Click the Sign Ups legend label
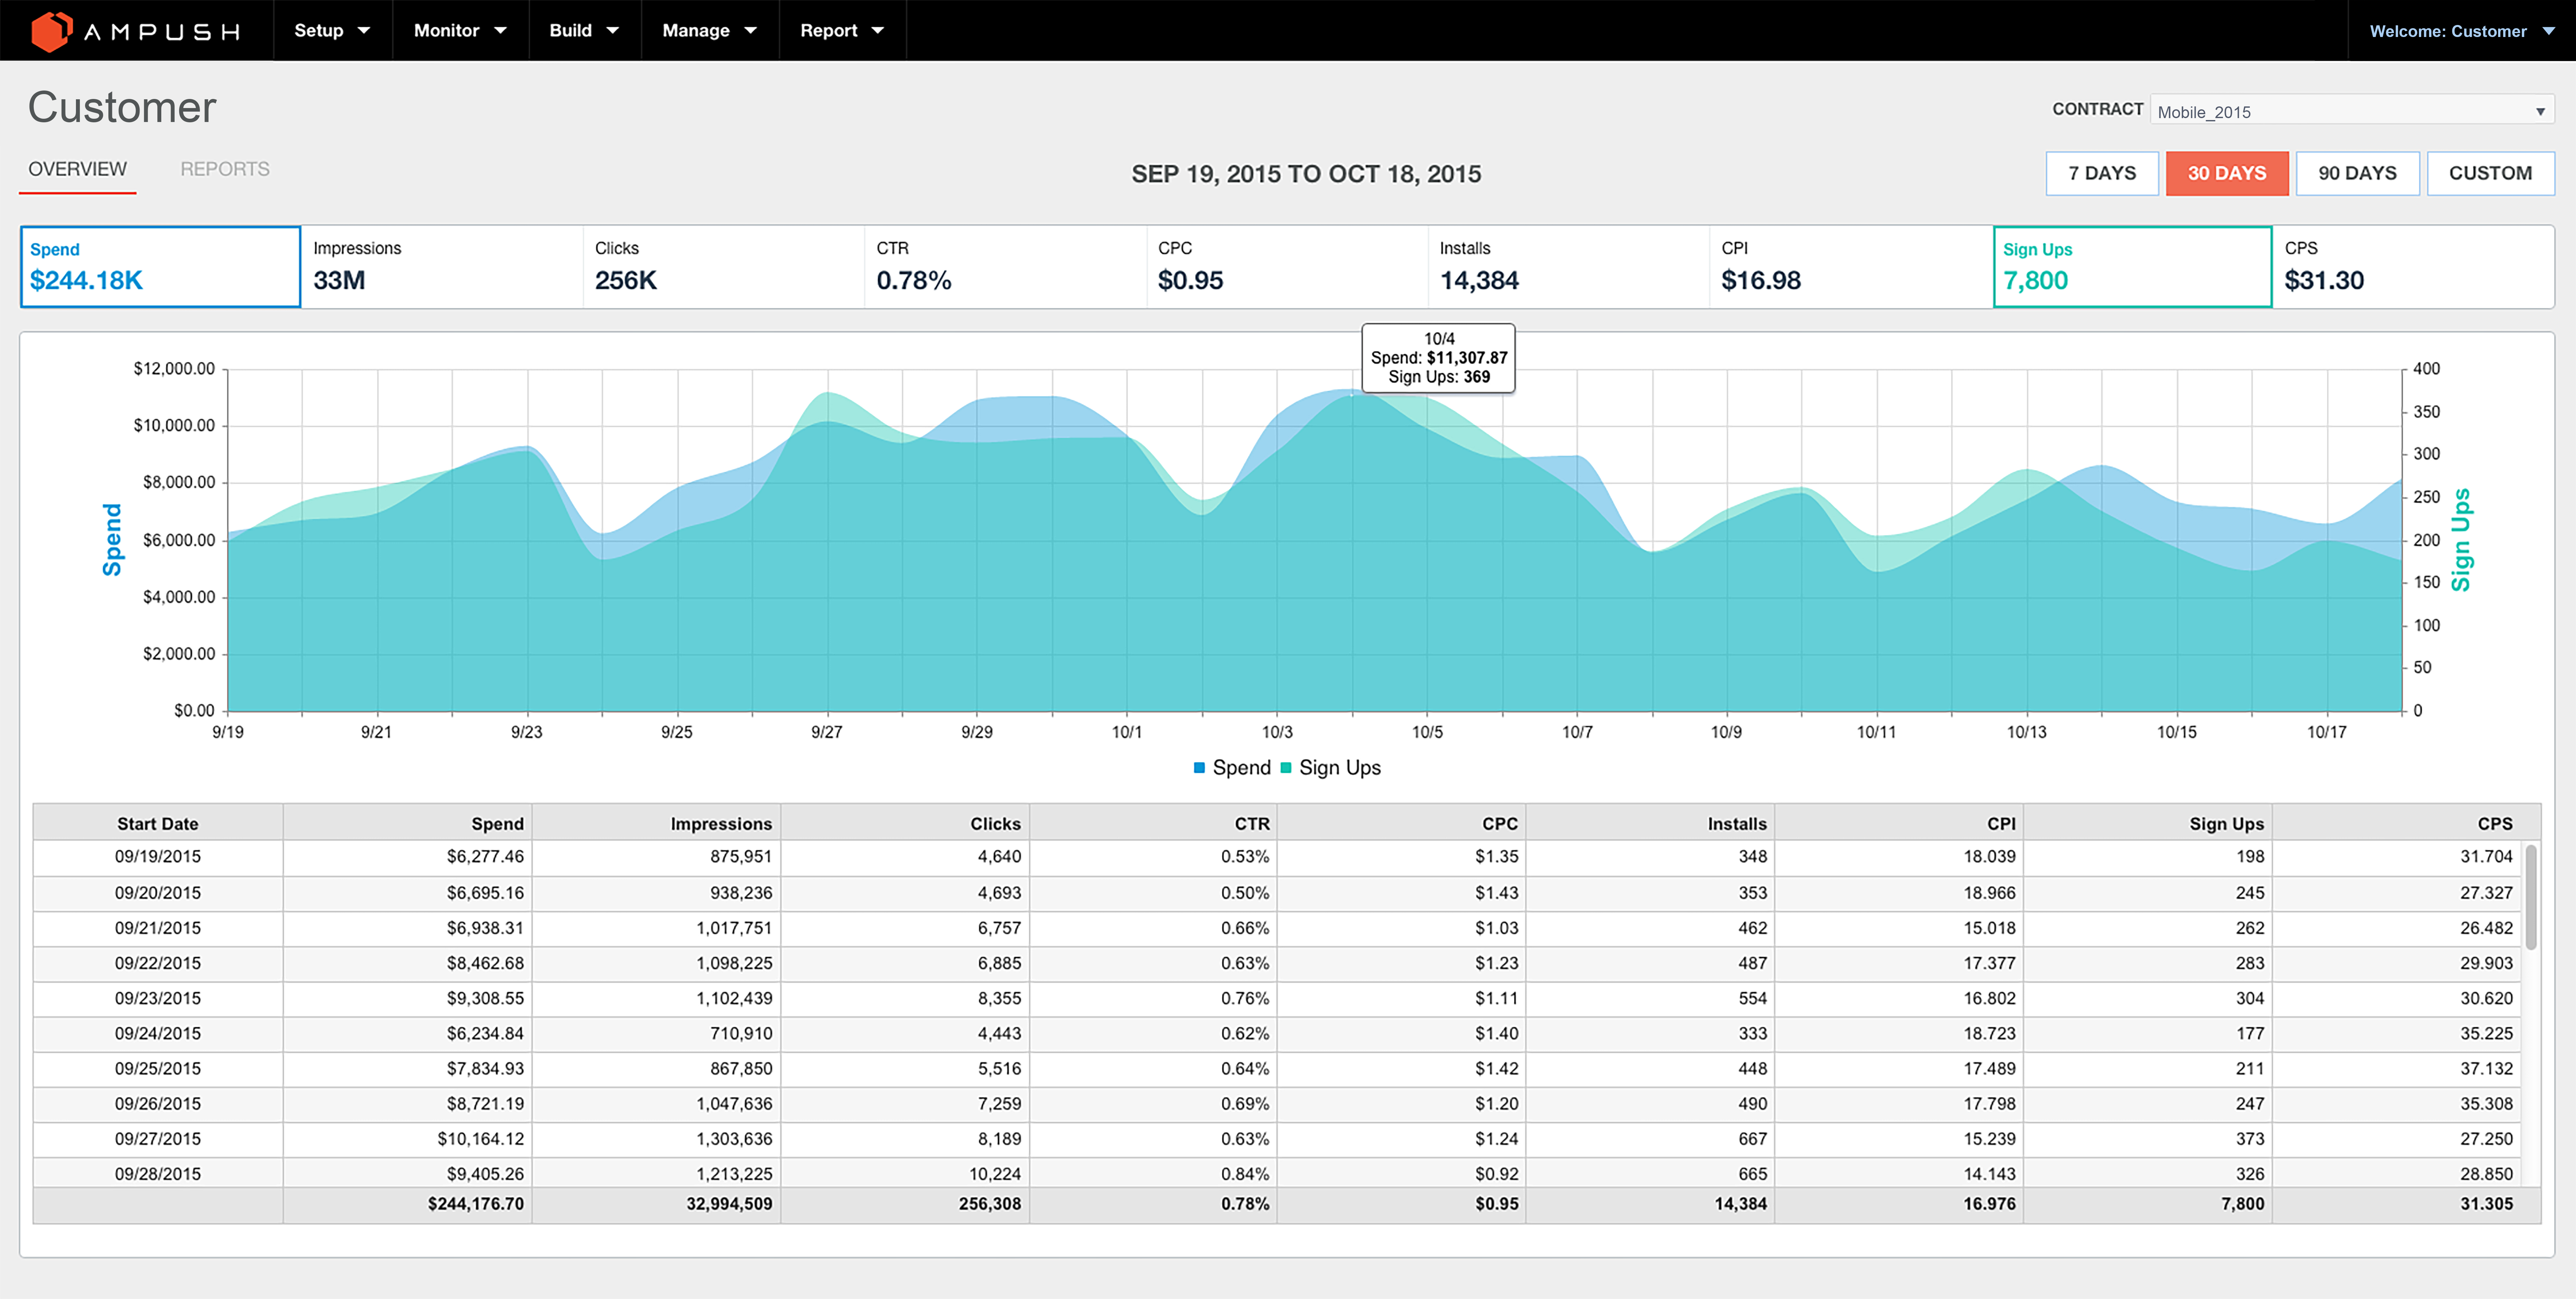The width and height of the screenshot is (2576, 1299). pyautogui.click(x=1340, y=768)
